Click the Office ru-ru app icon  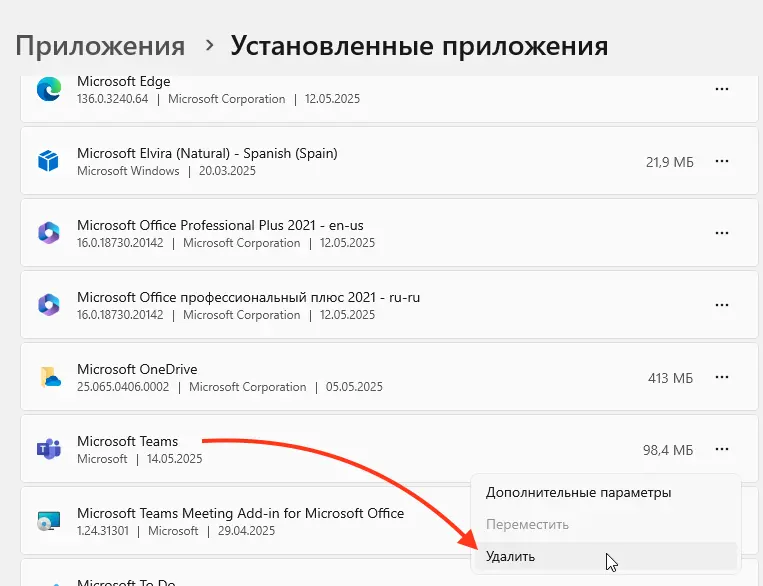[x=49, y=305]
